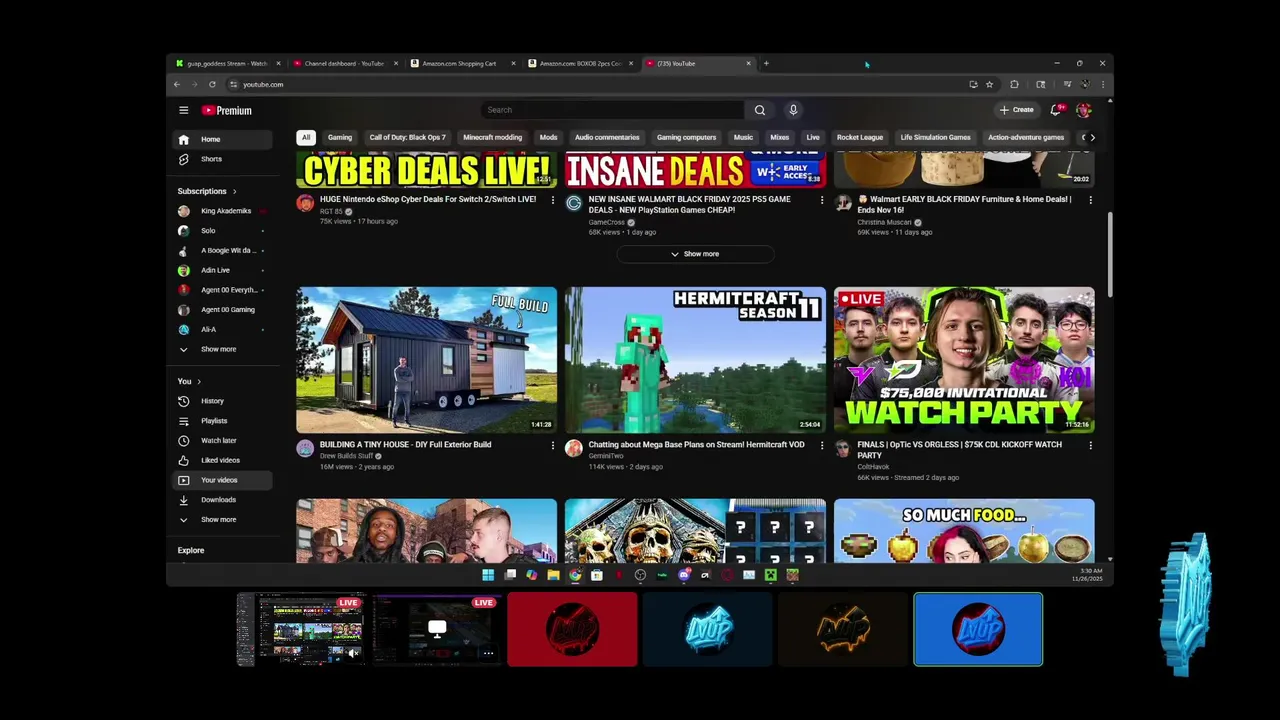Image resolution: width=1280 pixels, height=720 pixels.
Task: Click Windows Start button in taskbar
Action: (x=488, y=575)
